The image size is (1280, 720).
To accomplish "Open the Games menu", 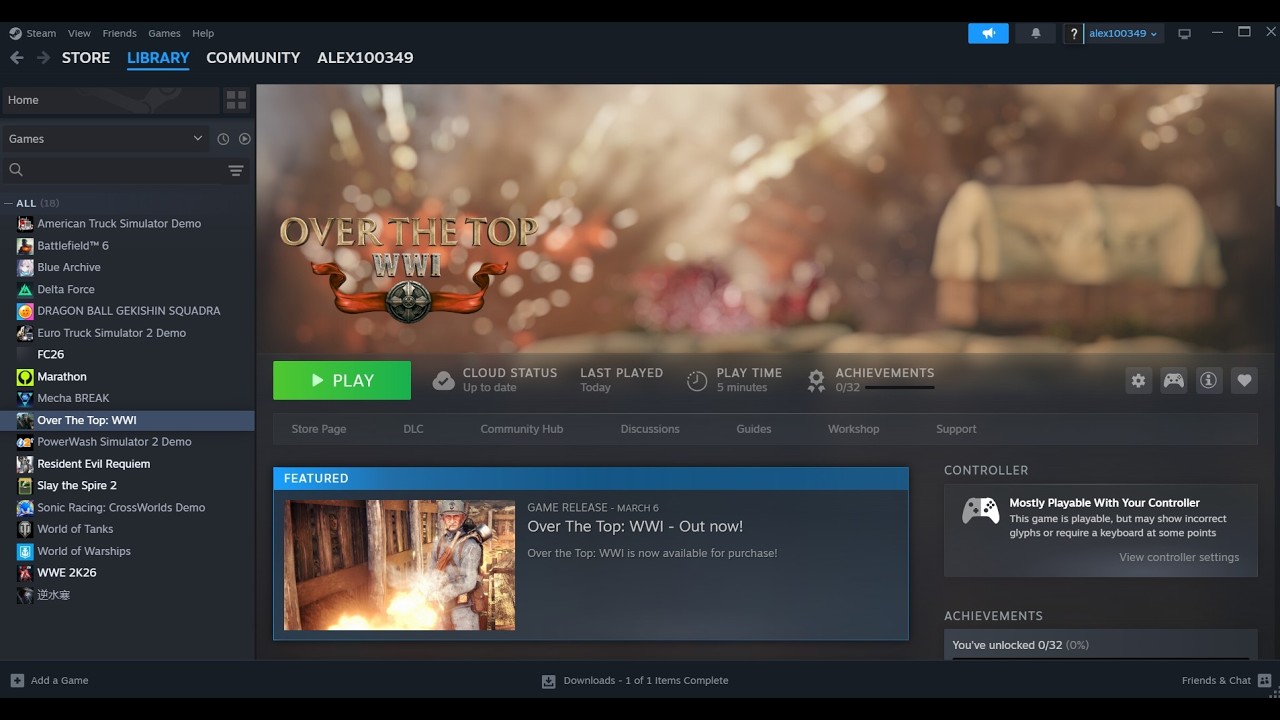I will (164, 33).
